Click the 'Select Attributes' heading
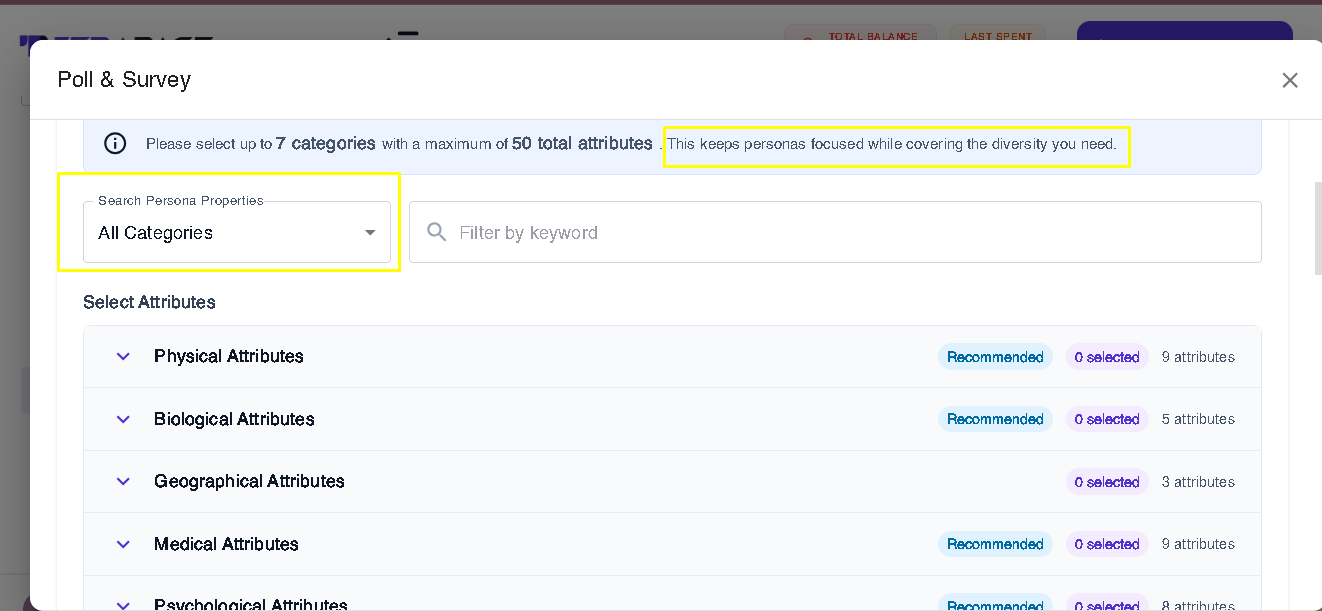 149,302
